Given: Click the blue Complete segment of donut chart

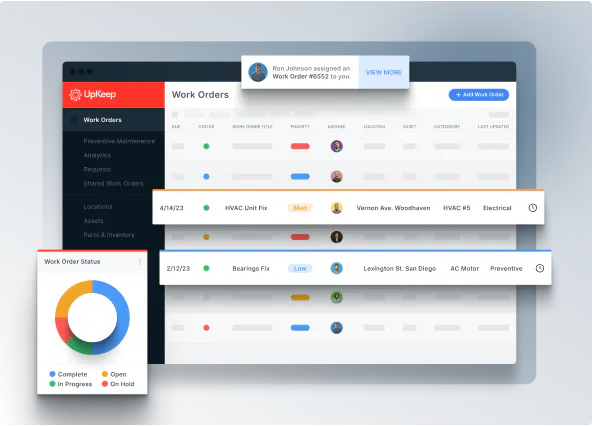Looking at the screenshot, I should [x=122, y=317].
